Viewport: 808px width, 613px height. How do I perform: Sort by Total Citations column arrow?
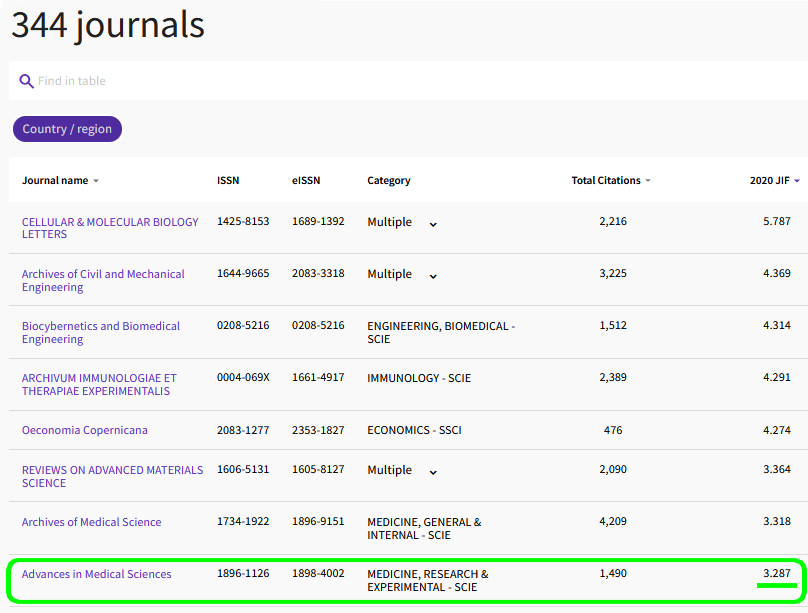click(648, 181)
